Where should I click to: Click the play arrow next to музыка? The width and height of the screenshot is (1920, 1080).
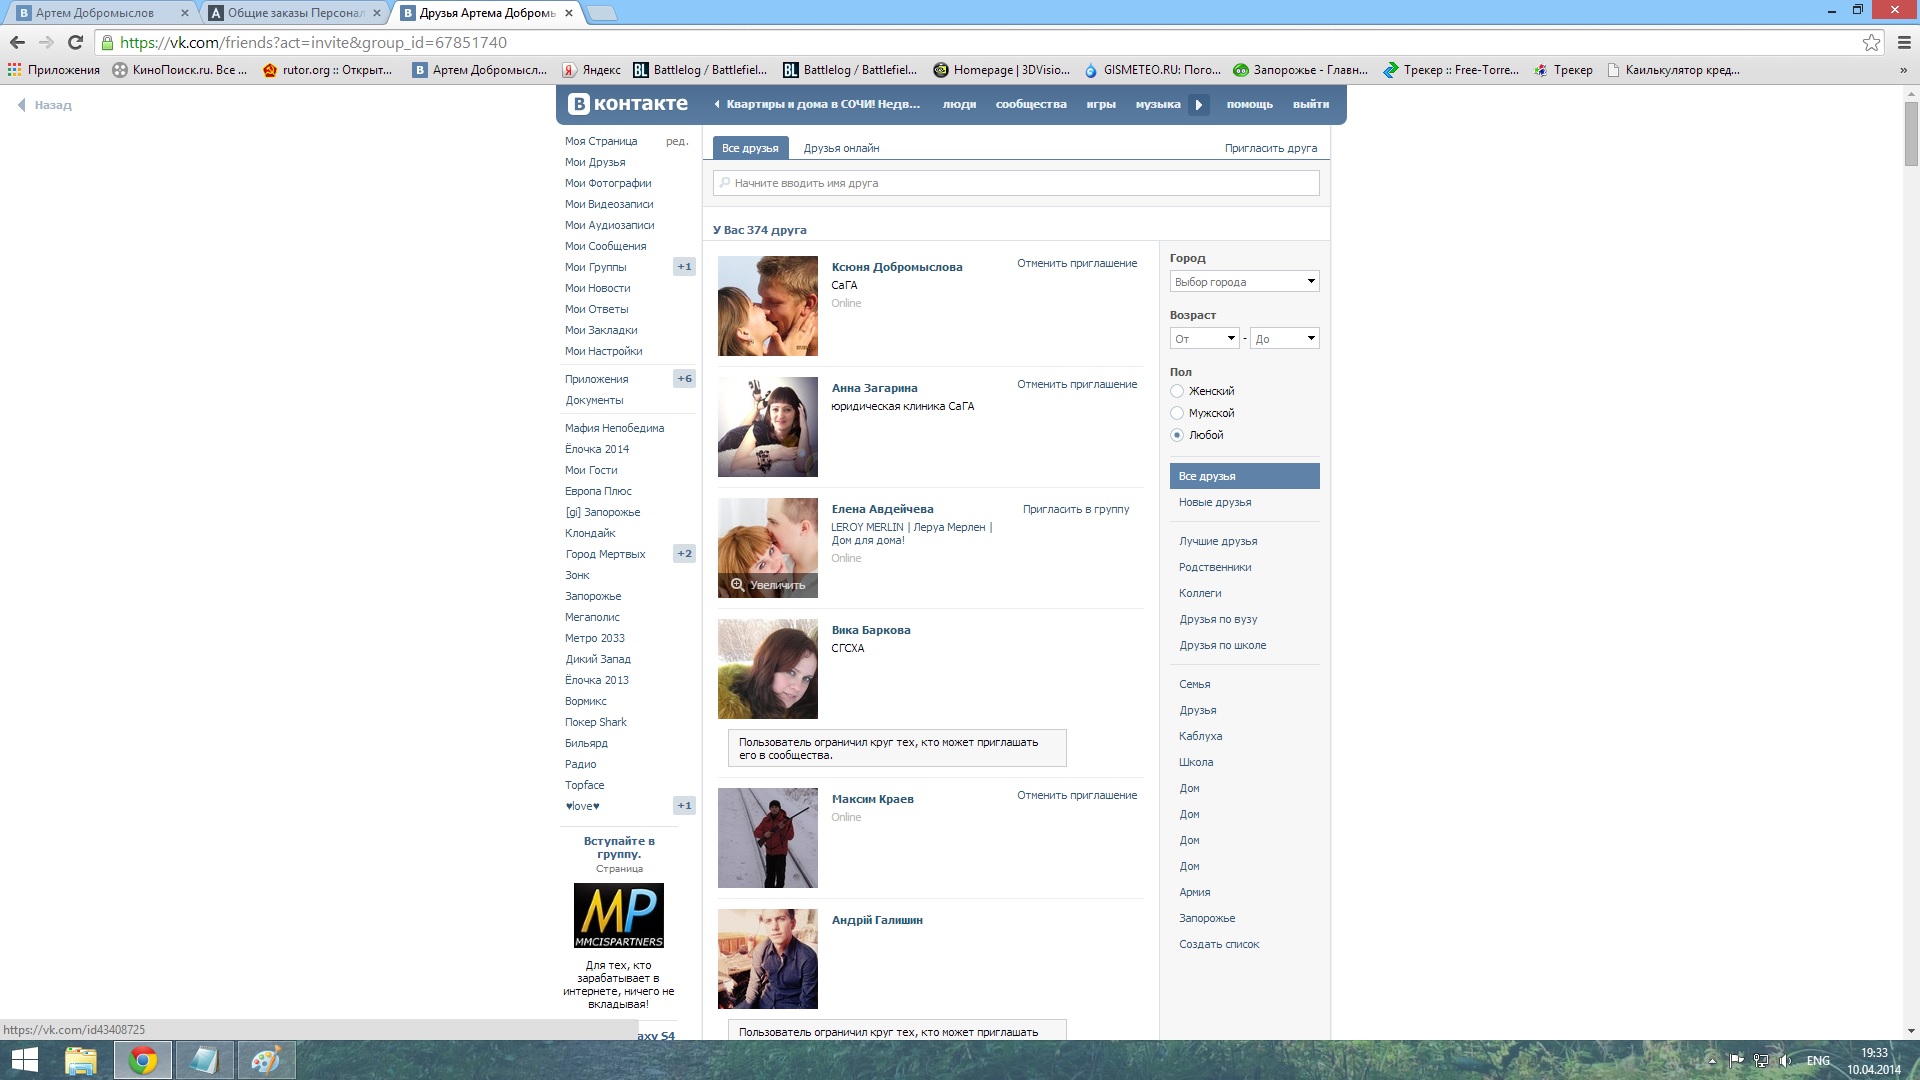(1198, 105)
